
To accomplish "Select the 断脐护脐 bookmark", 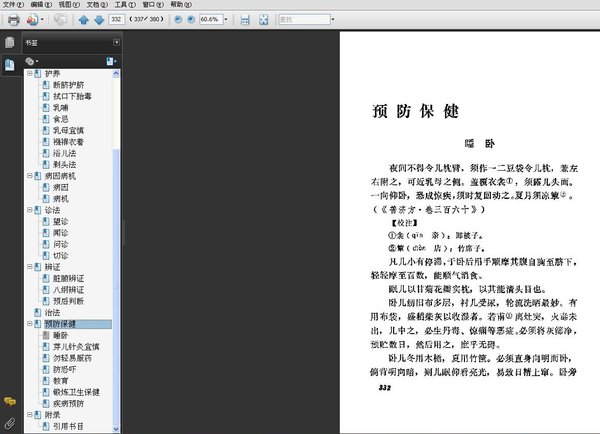I will (x=68, y=85).
